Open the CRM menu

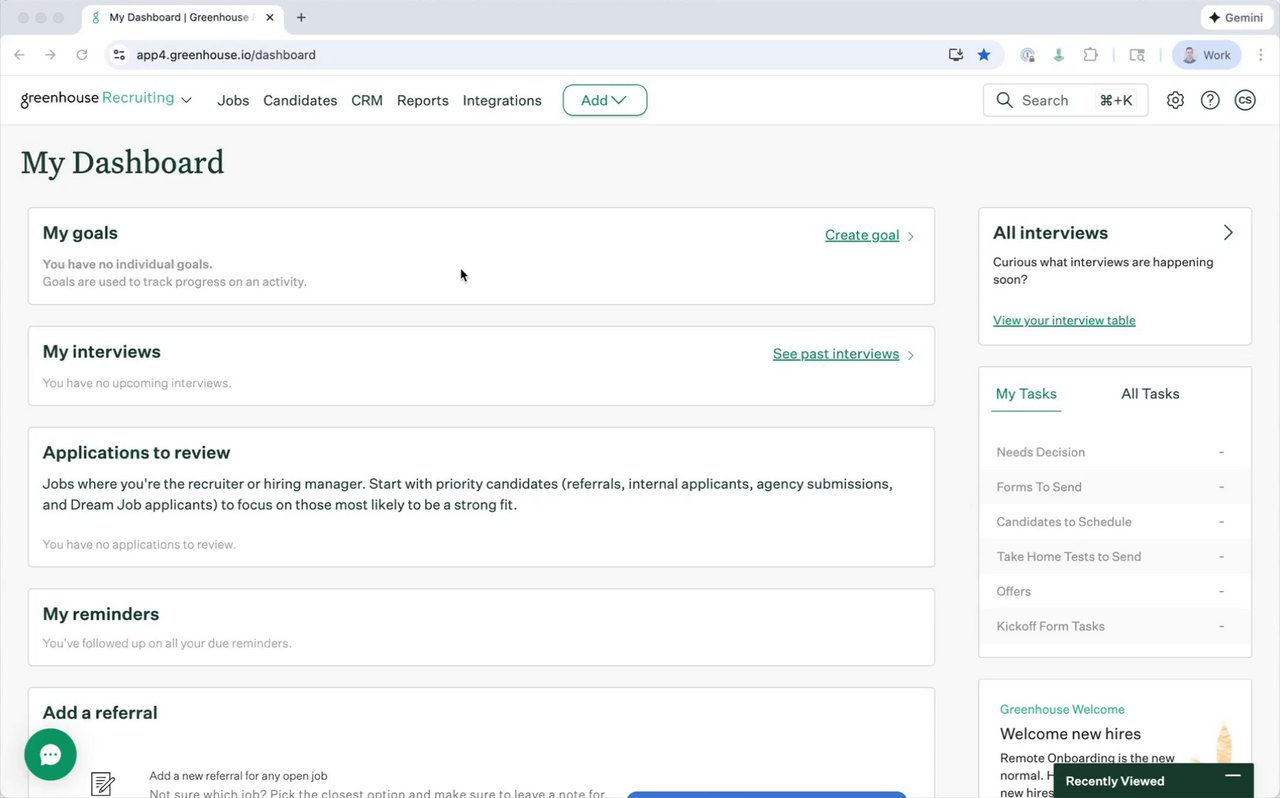click(367, 100)
